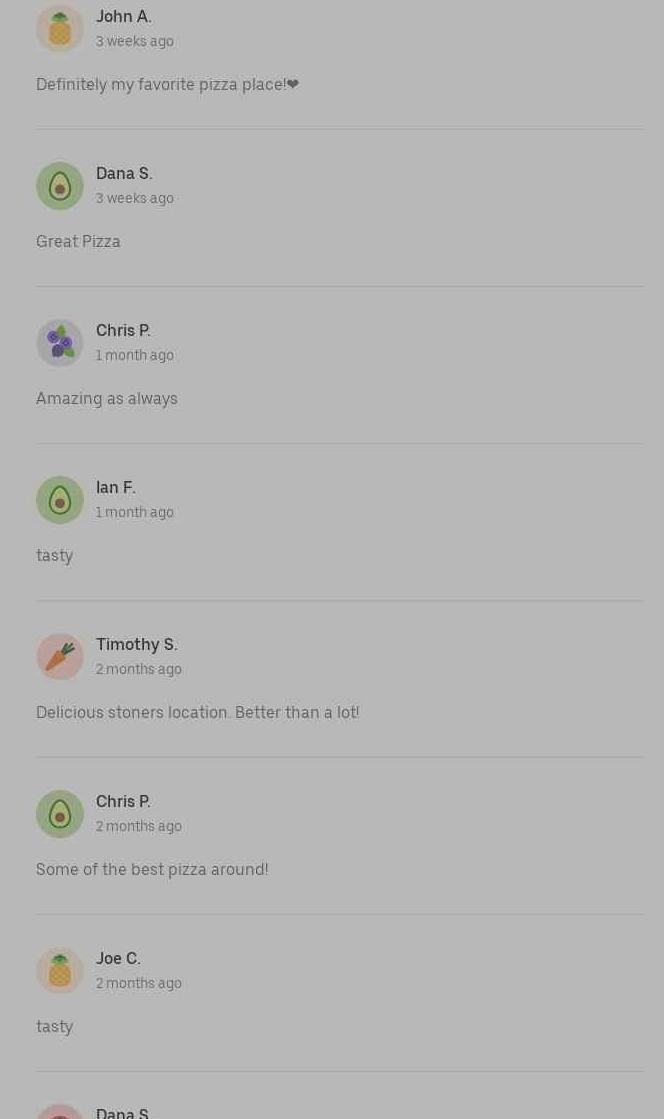664x1119 pixels.
Task: Click 'Some of the best pizza around!'
Action: [x=152, y=869]
